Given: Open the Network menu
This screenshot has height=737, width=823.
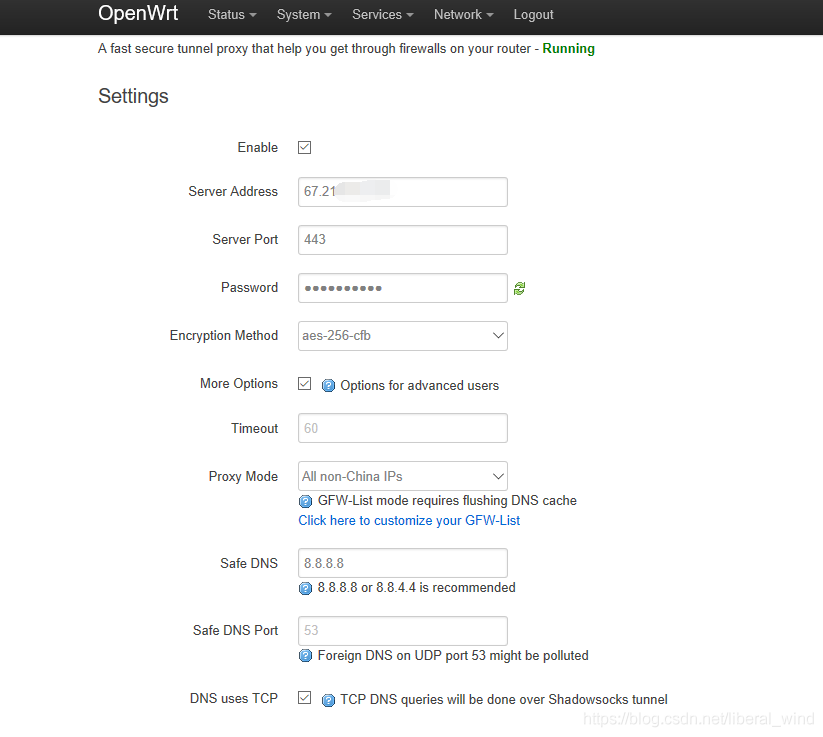Looking at the screenshot, I should 464,15.
